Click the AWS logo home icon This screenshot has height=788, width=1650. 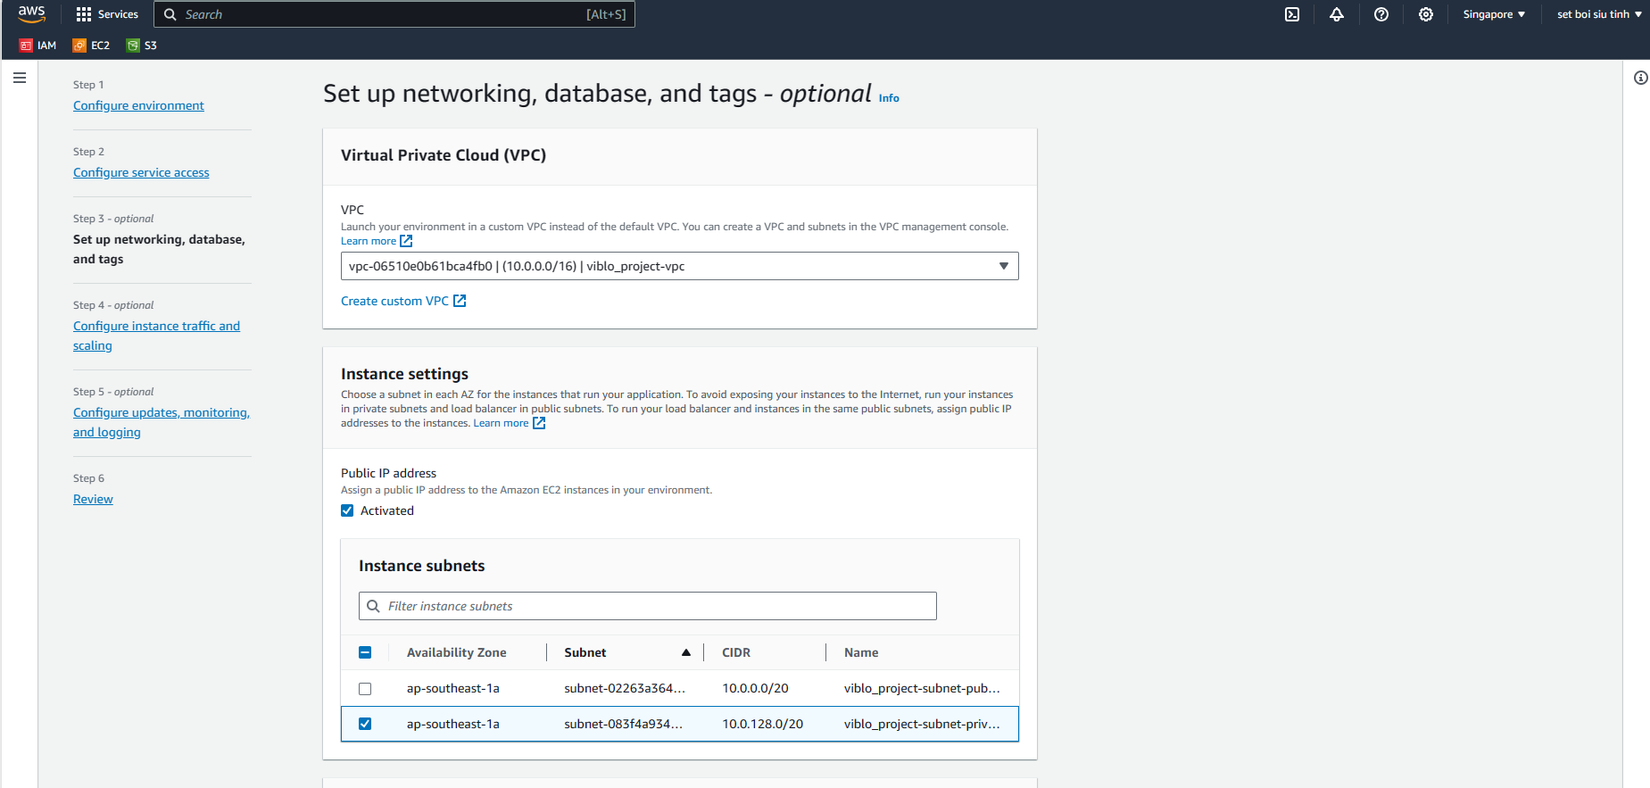pos(32,14)
